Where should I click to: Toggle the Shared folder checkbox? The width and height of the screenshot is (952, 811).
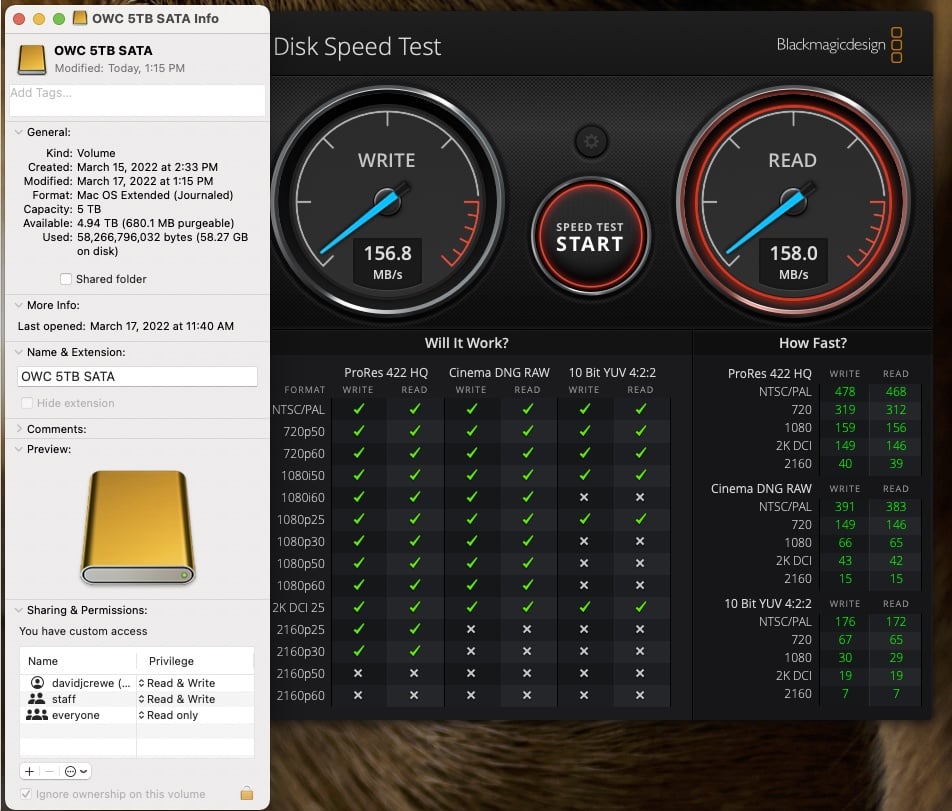point(66,279)
